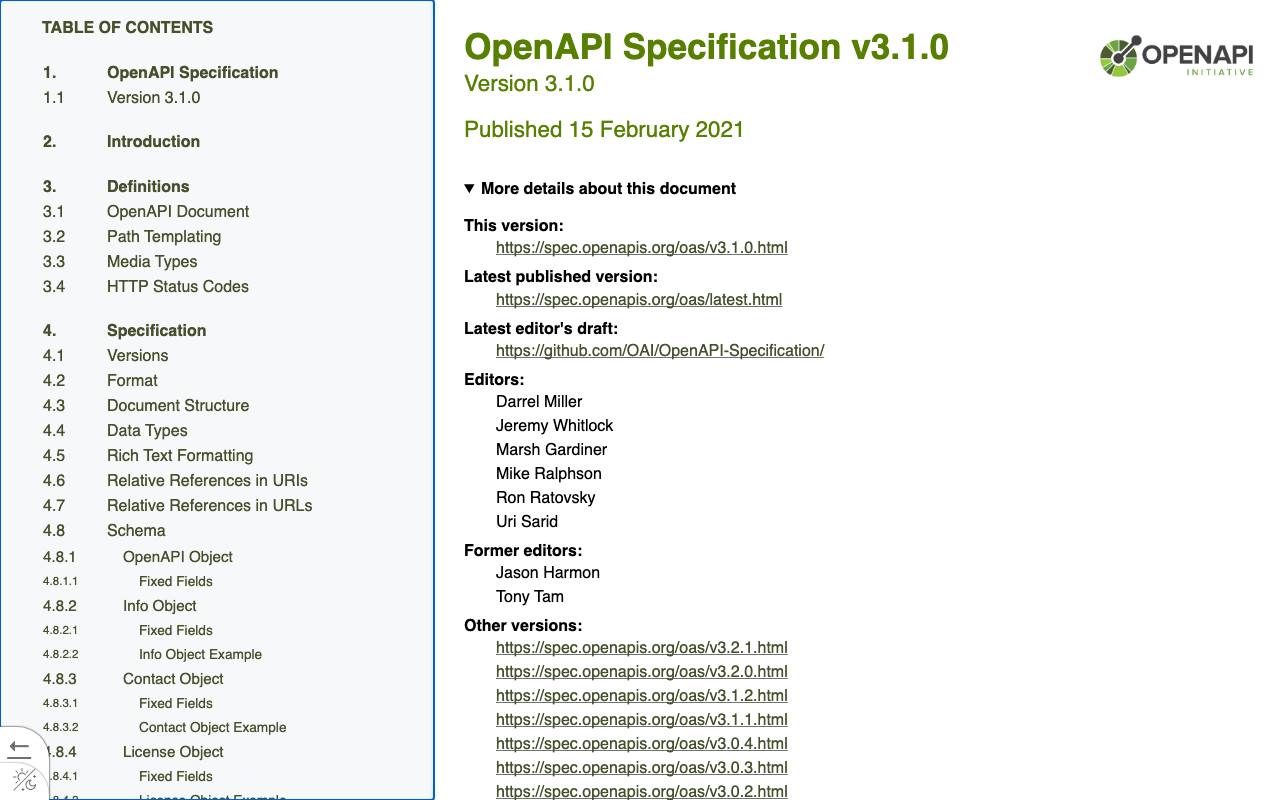This screenshot has width=1280, height=800.
Task: Jump to section 4.4 Data Types
Action: point(115,430)
